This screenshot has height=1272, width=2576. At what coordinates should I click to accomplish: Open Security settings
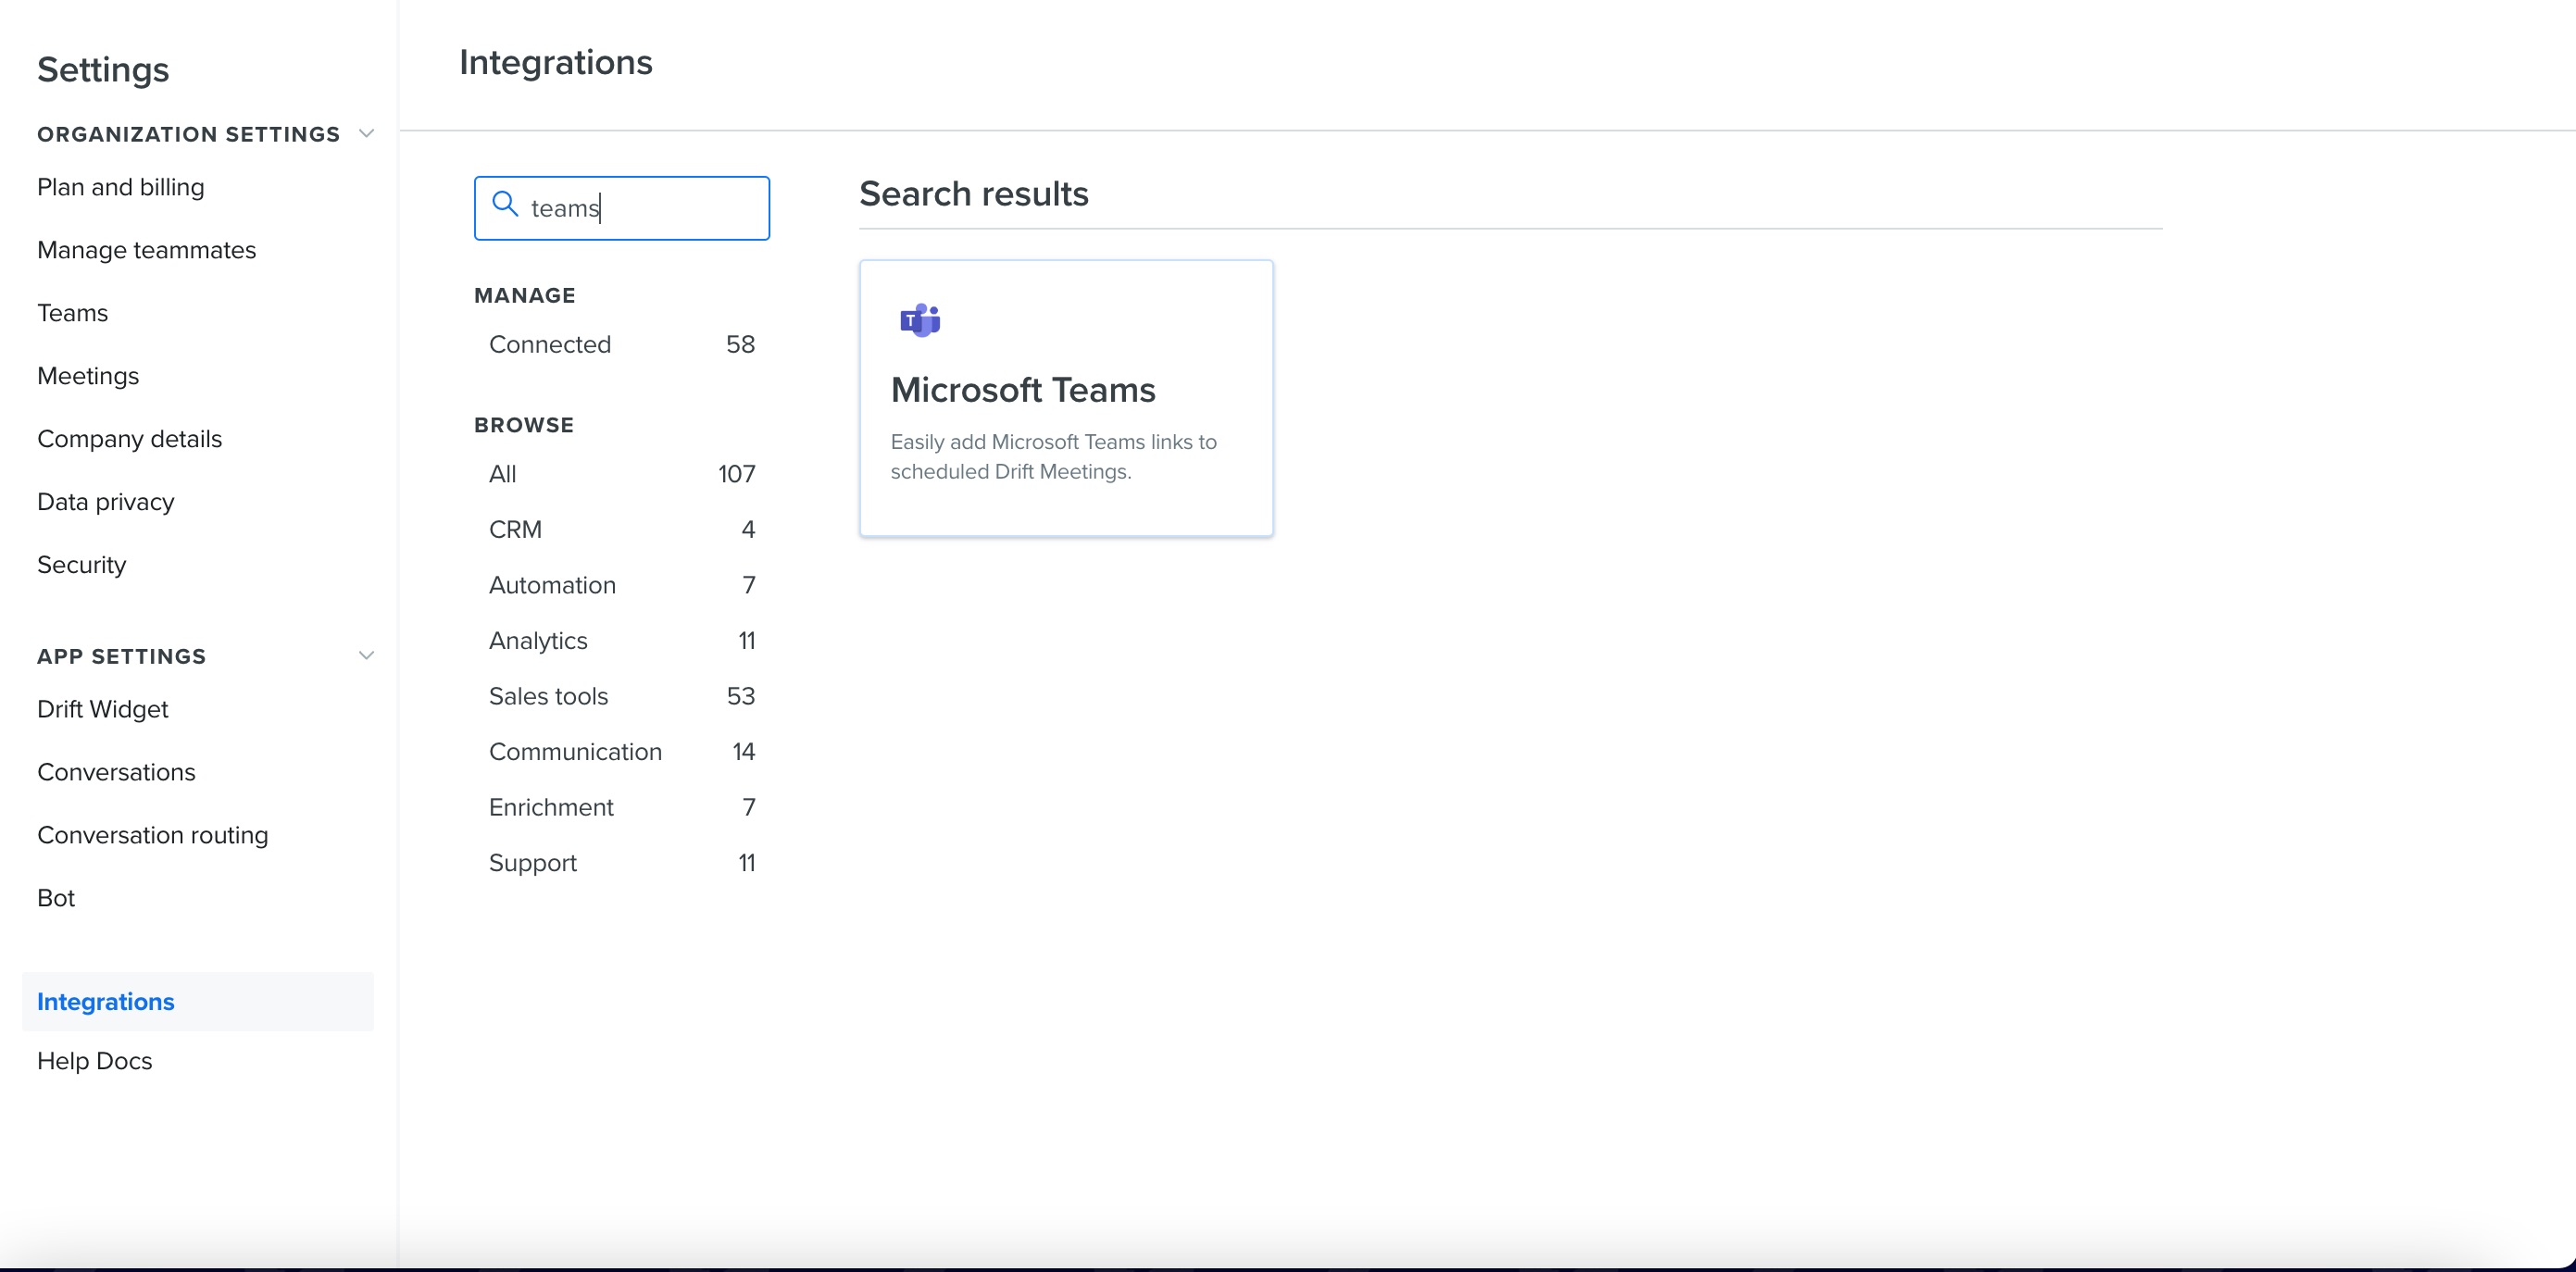click(82, 565)
